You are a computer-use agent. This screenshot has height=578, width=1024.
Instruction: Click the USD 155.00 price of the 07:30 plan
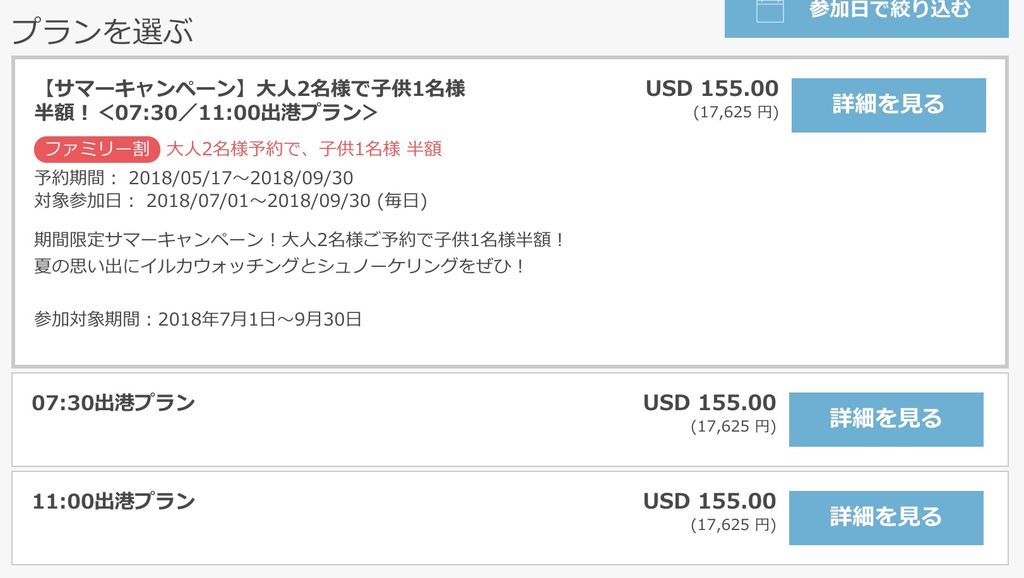pyautogui.click(x=709, y=402)
